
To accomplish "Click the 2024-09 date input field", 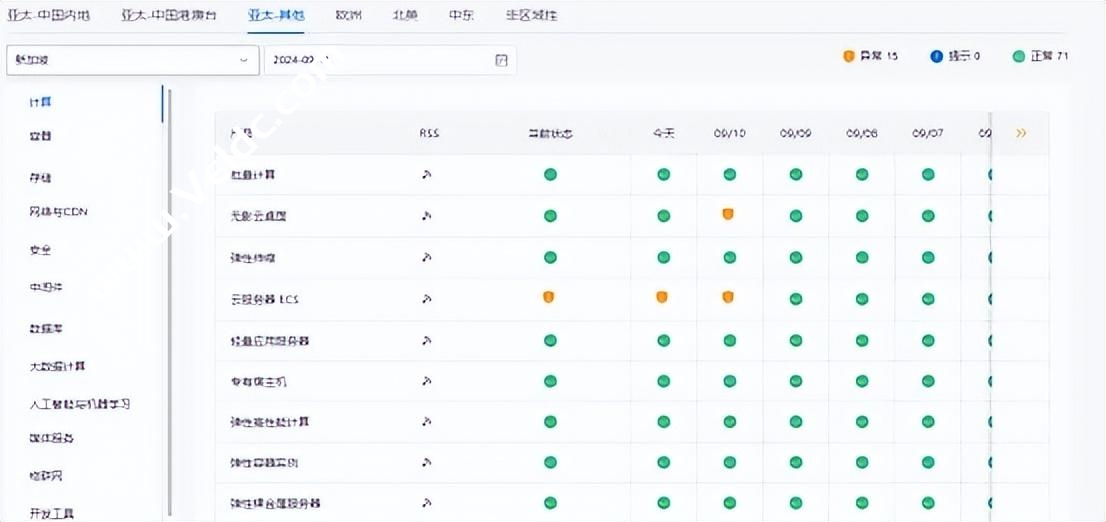I will pyautogui.click(x=380, y=60).
